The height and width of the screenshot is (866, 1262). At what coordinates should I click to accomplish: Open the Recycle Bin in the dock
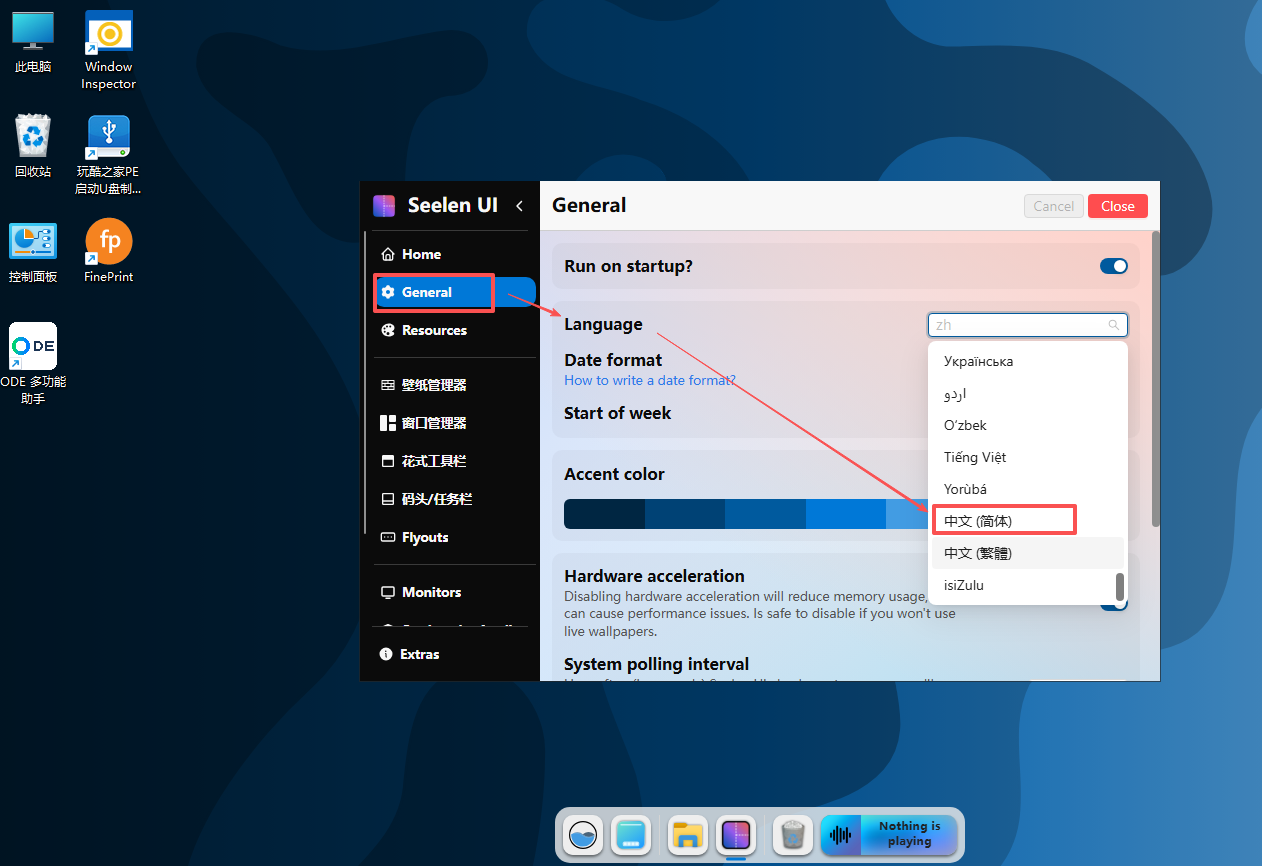(792, 835)
